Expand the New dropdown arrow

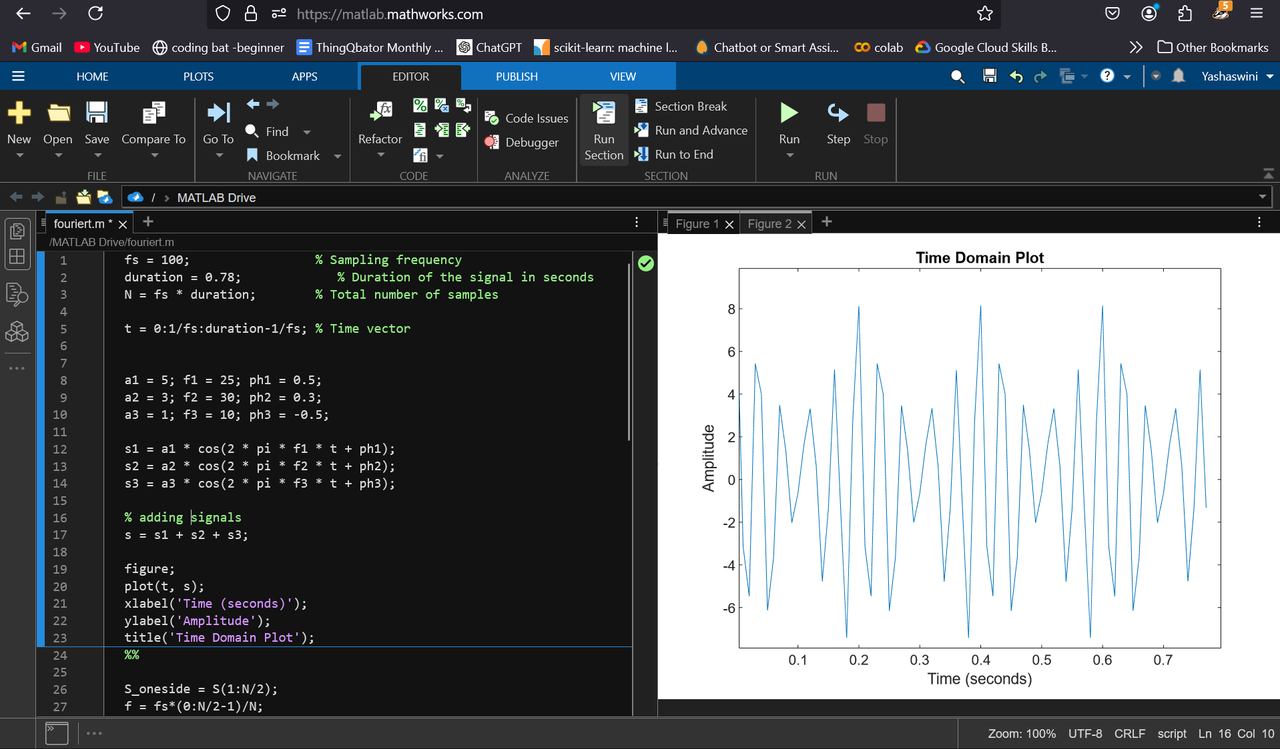tap(19, 155)
